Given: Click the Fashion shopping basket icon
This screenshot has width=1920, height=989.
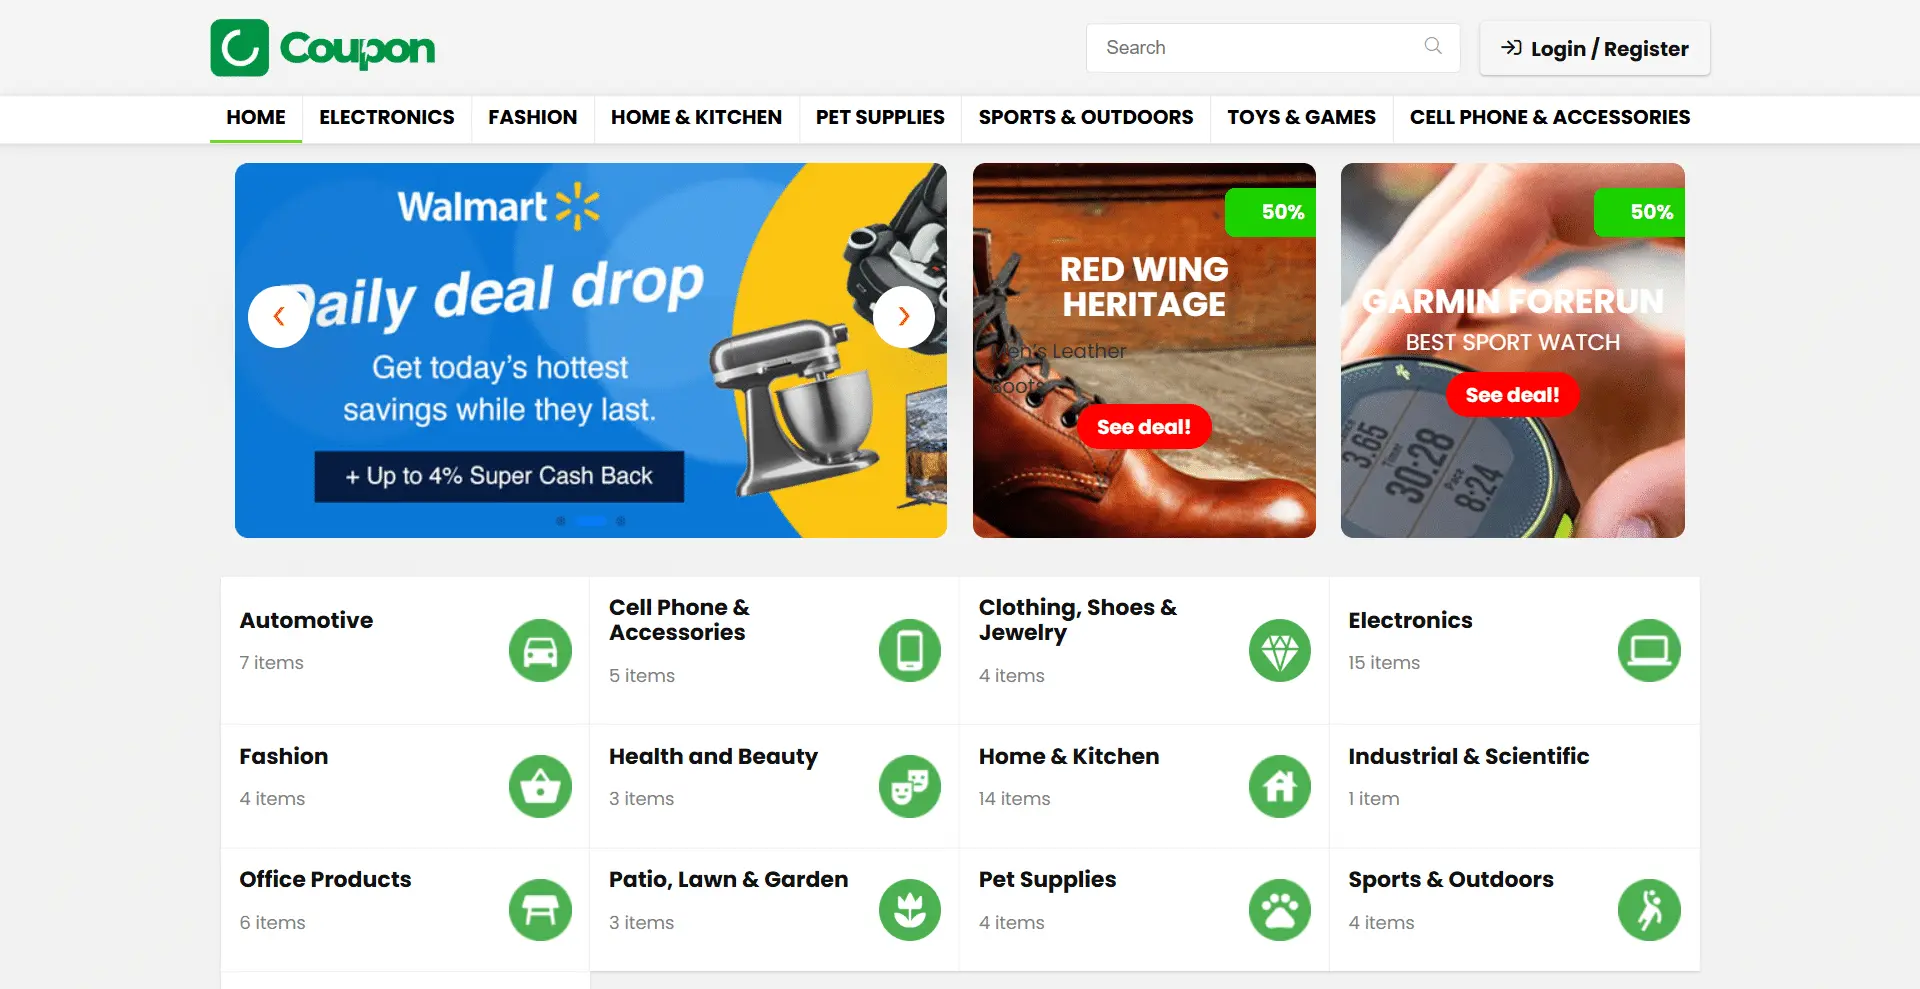Looking at the screenshot, I should click(540, 787).
